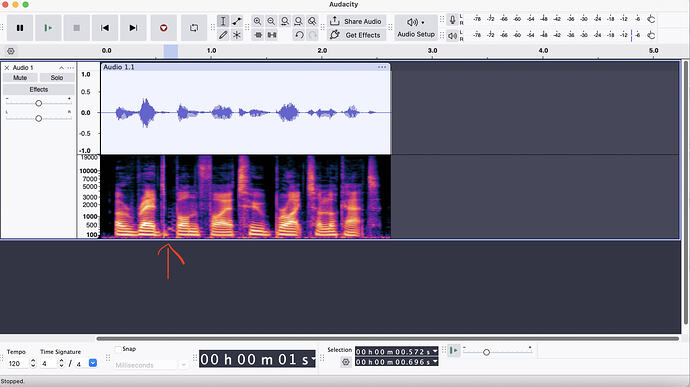This screenshot has height=387, width=690.
Task: Adjust the track pan slider
Action: click(39, 118)
